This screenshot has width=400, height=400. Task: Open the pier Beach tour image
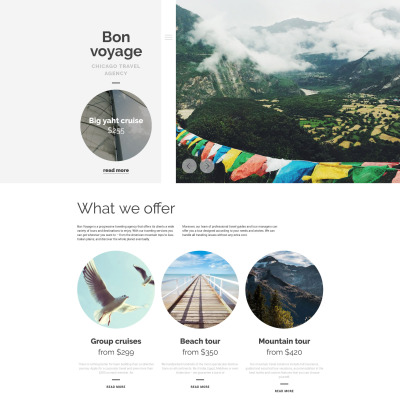200,290
